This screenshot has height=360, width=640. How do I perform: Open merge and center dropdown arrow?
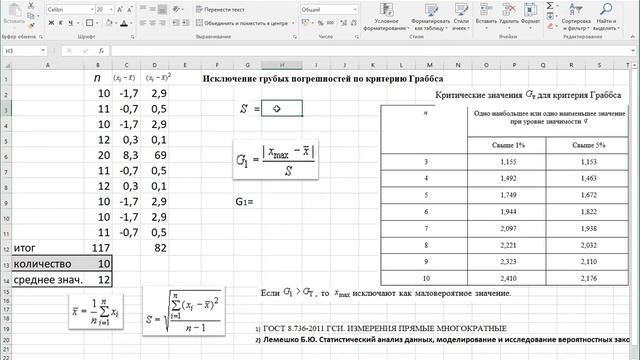pos(293,23)
